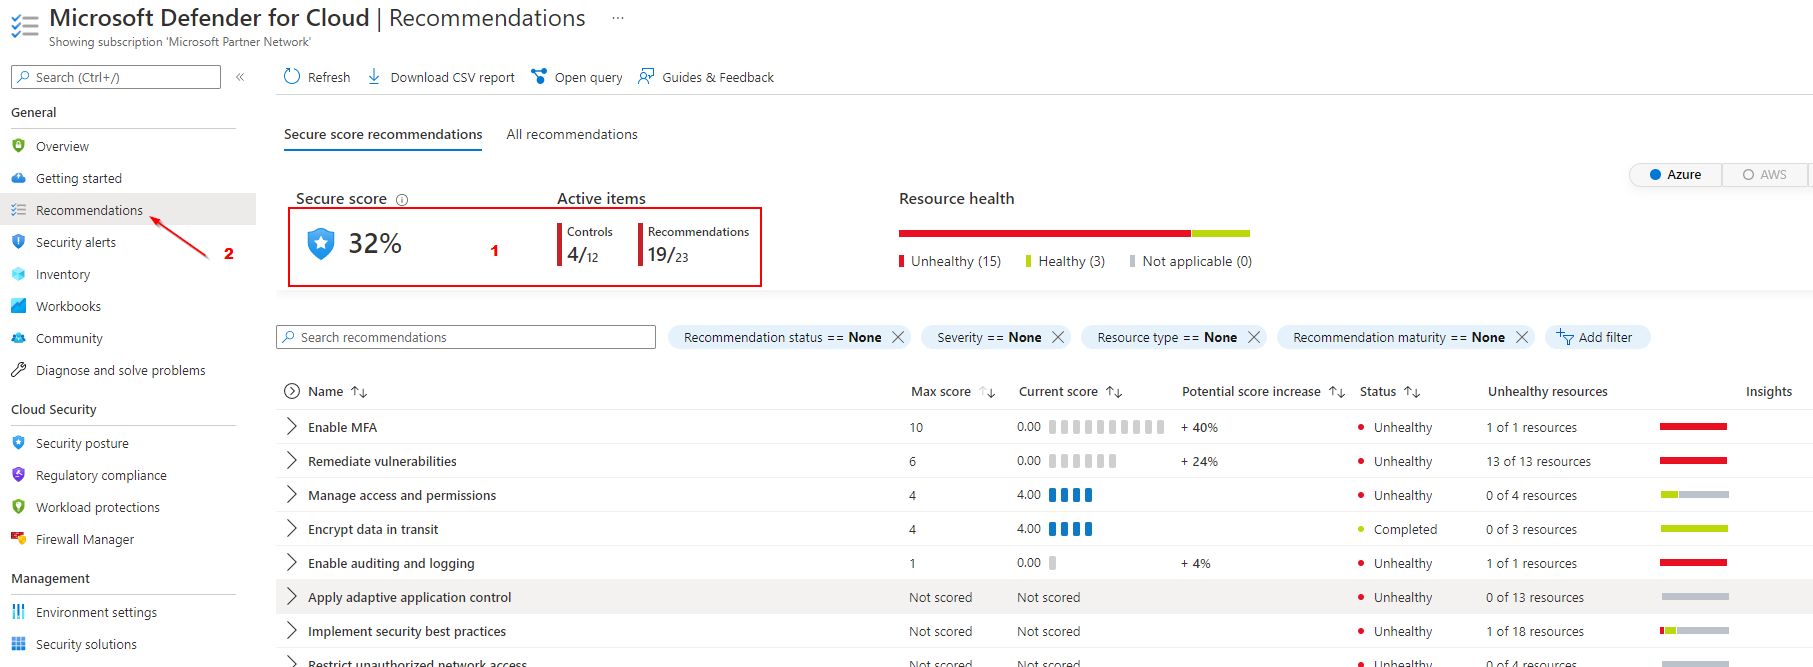Click the Add filter button
Viewport: 1813px width, 667px height.
(x=1597, y=337)
